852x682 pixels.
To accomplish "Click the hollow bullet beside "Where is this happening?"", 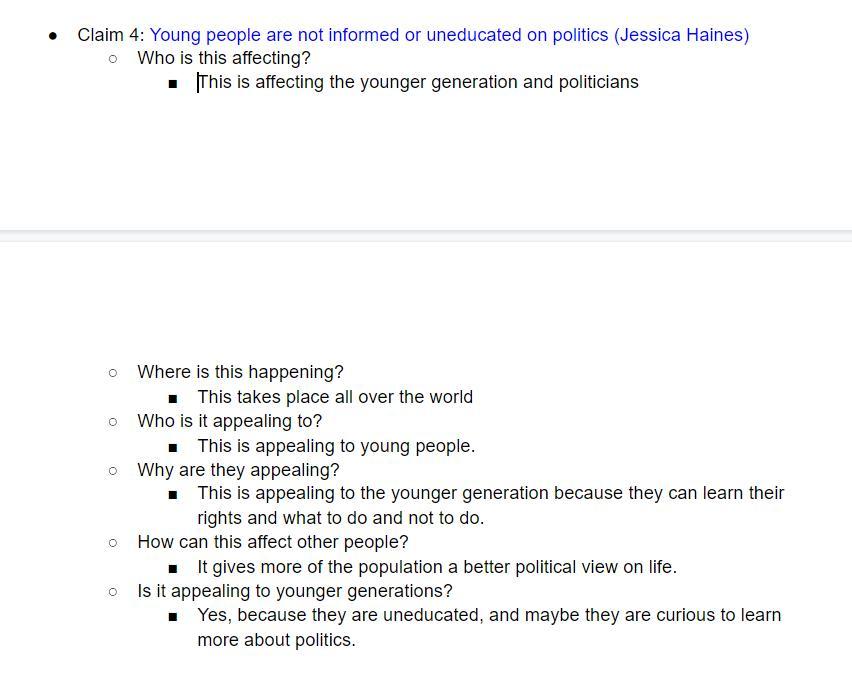I will (x=112, y=373).
